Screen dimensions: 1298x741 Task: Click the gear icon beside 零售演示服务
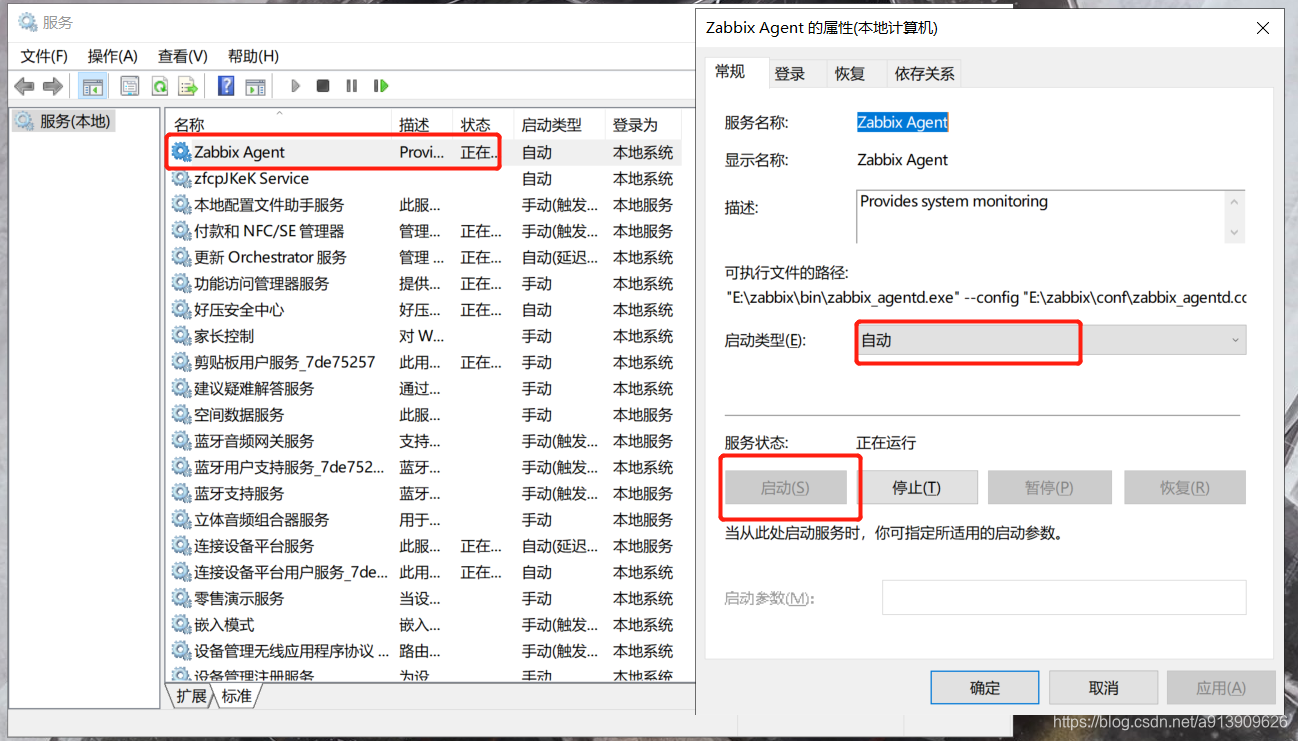[181, 599]
